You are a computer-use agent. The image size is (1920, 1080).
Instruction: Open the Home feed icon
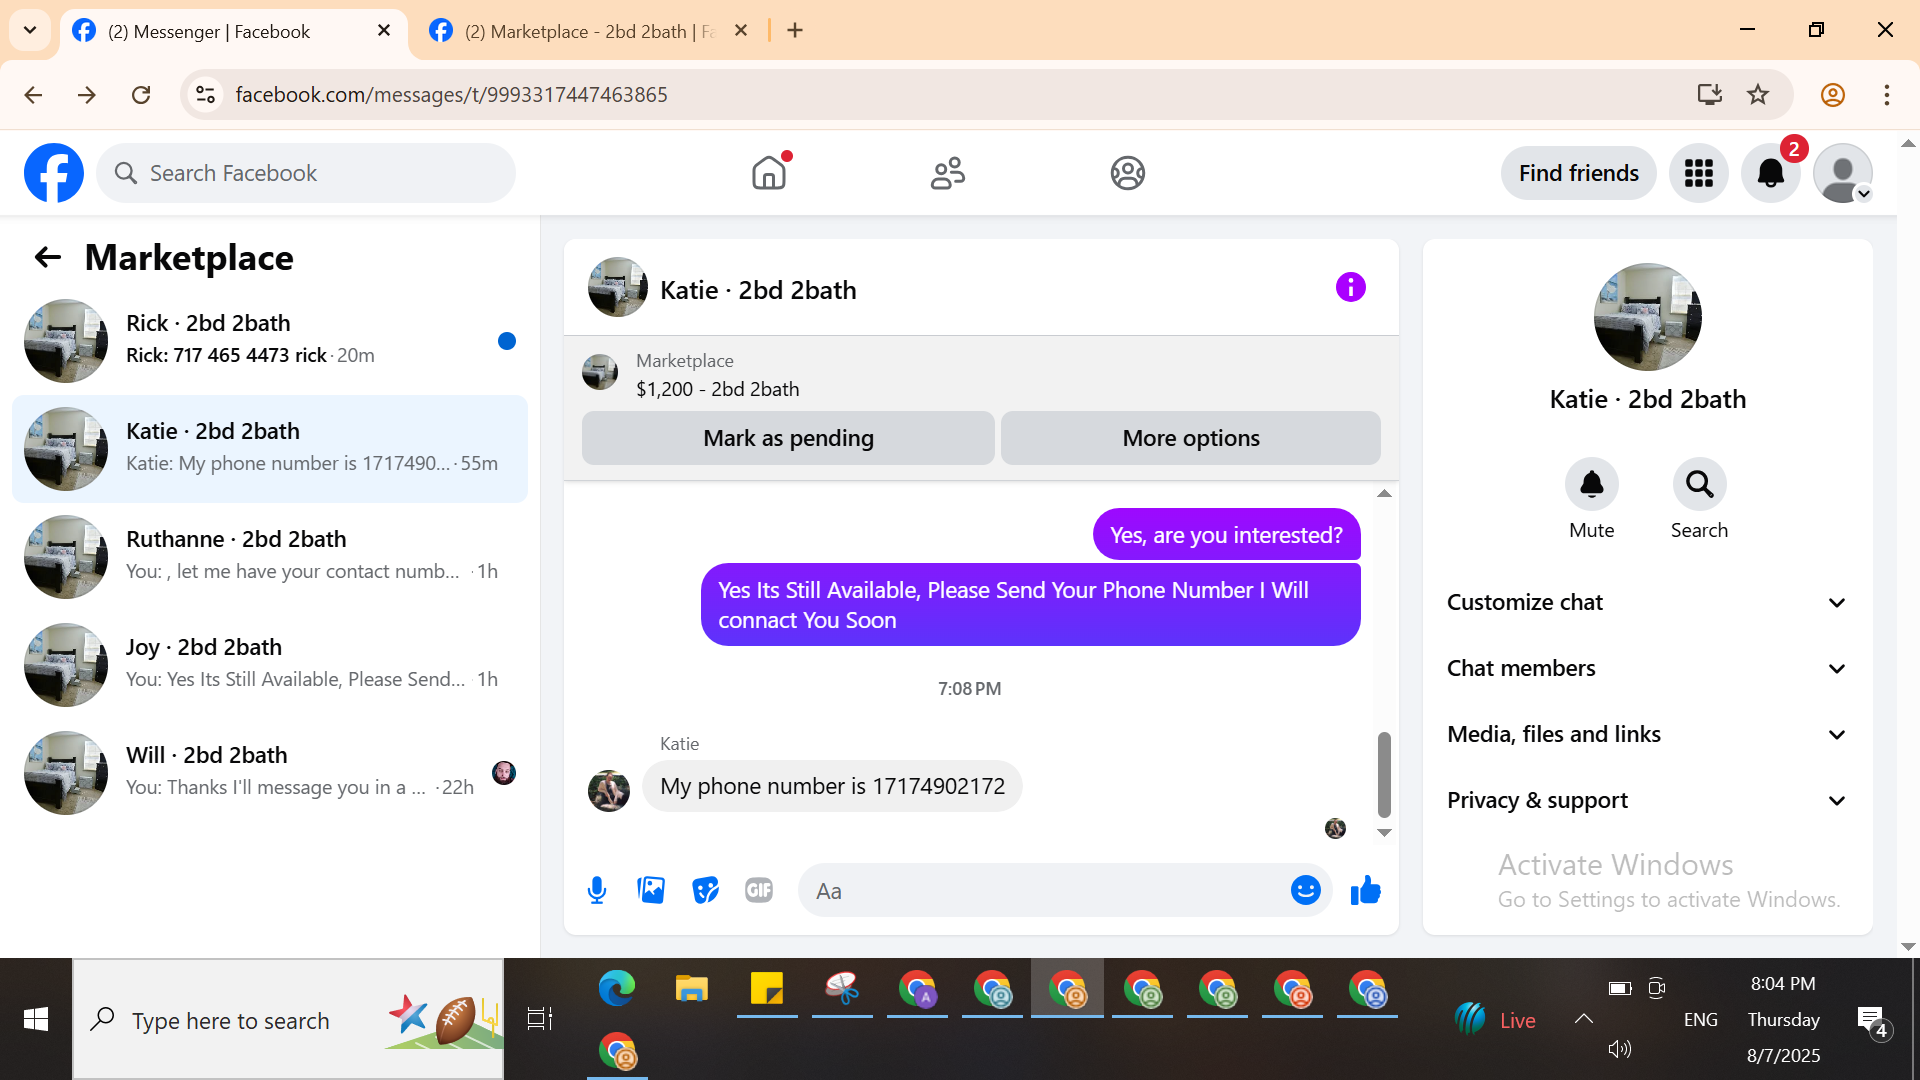click(x=769, y=173)
